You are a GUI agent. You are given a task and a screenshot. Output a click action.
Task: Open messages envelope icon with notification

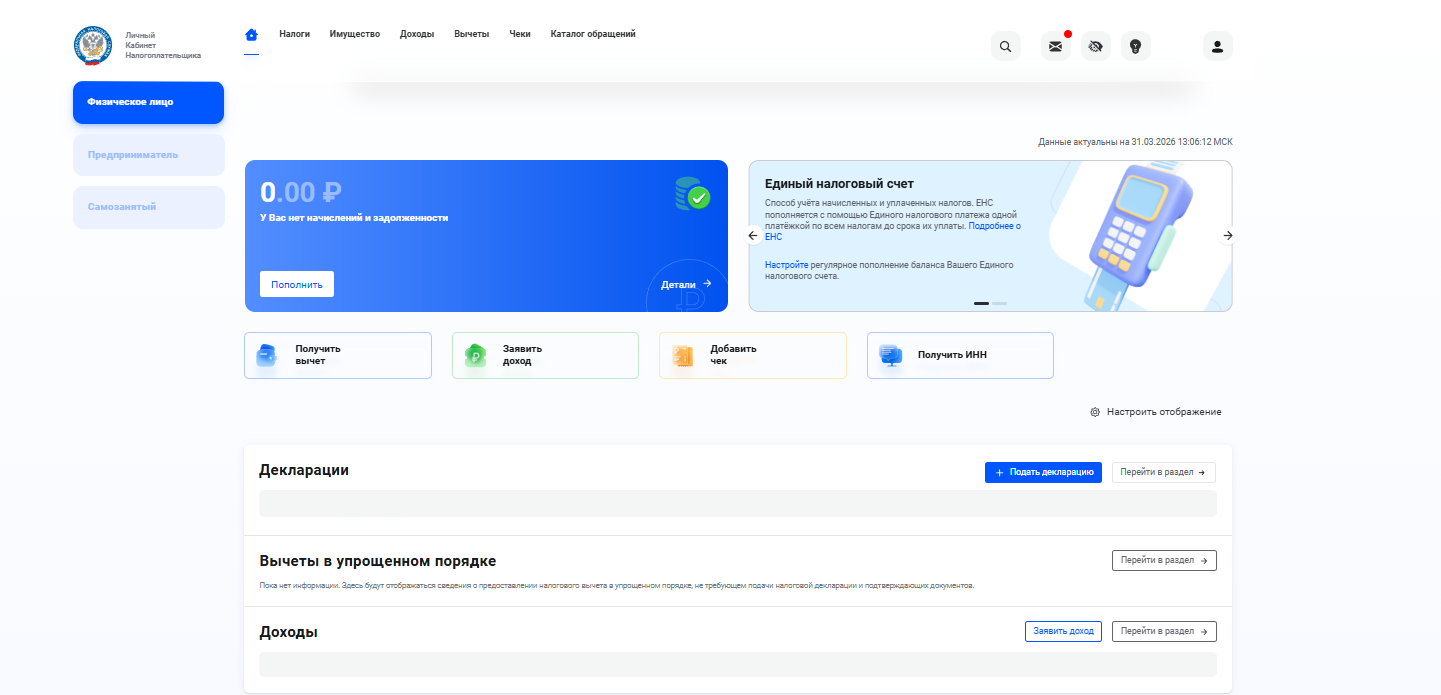tap(1055, 46)
